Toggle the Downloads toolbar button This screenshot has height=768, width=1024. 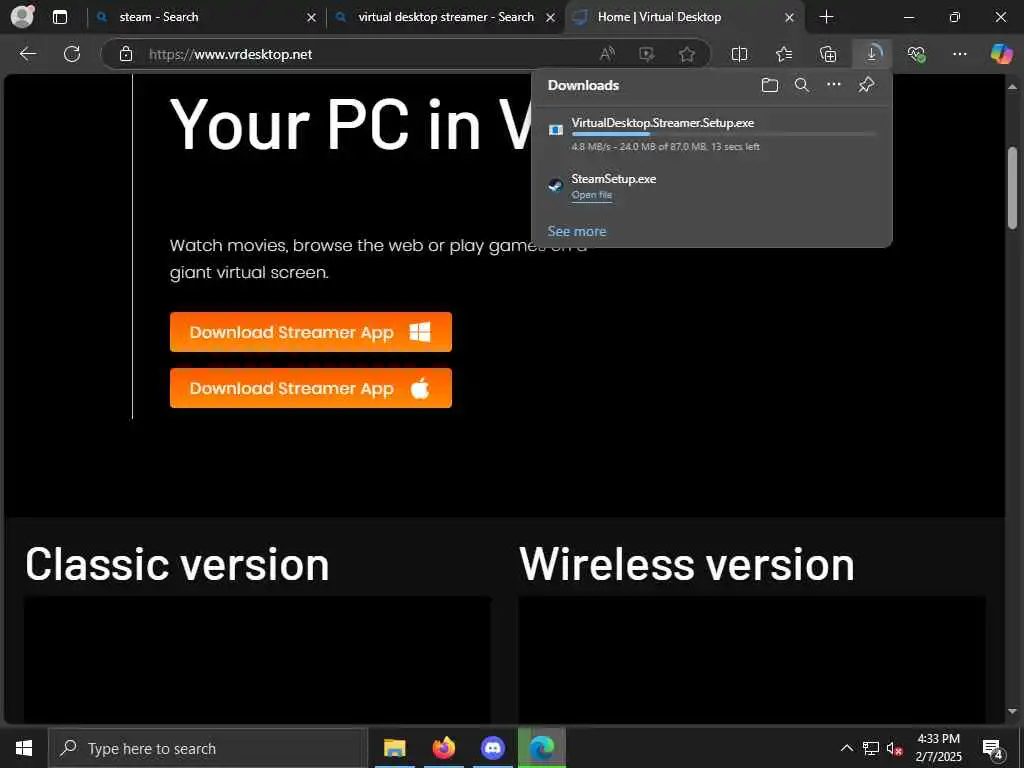pos(872,54)
